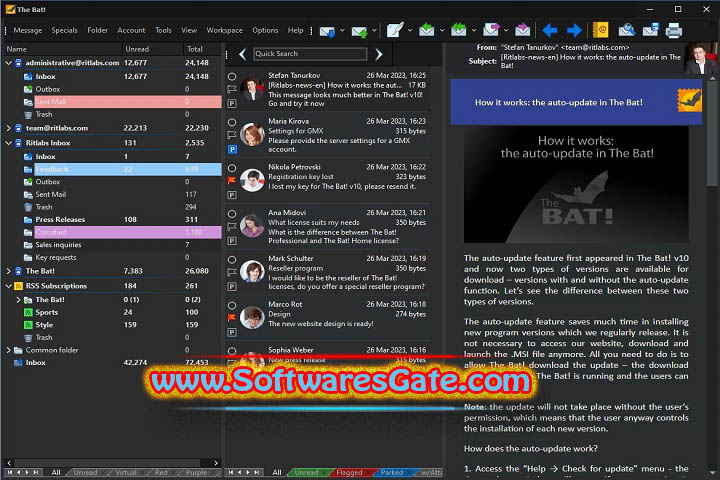Click the Forward message icon
The width and height of the screenshot is (720, 480).
(491, 30)
